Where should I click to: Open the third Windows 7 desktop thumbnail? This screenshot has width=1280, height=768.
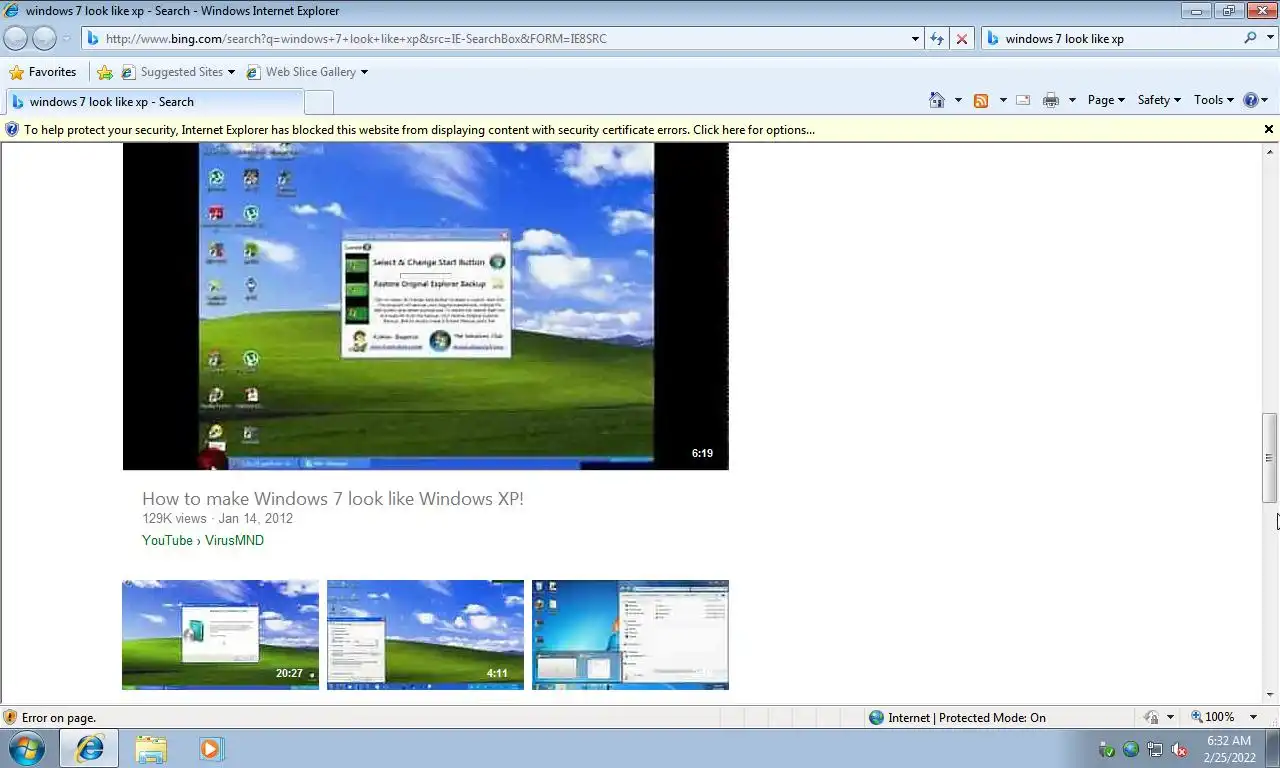[630, 635]
